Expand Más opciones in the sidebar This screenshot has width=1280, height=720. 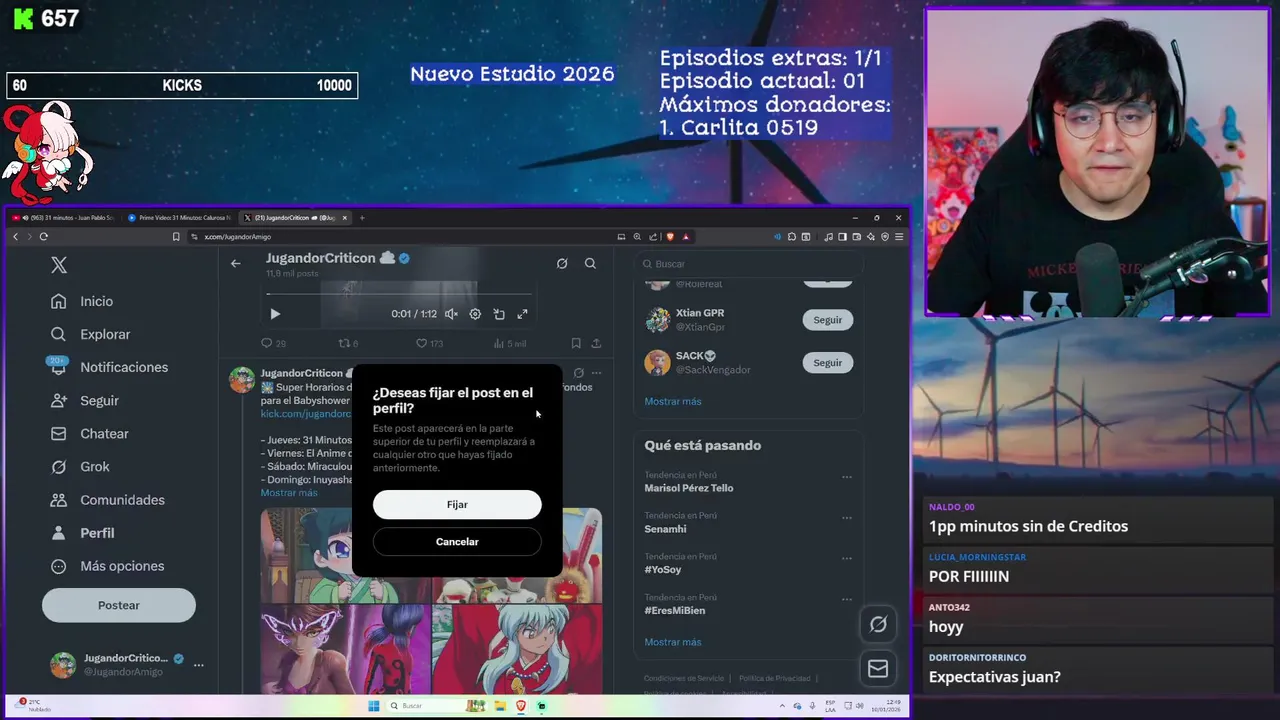pos(109,566)
